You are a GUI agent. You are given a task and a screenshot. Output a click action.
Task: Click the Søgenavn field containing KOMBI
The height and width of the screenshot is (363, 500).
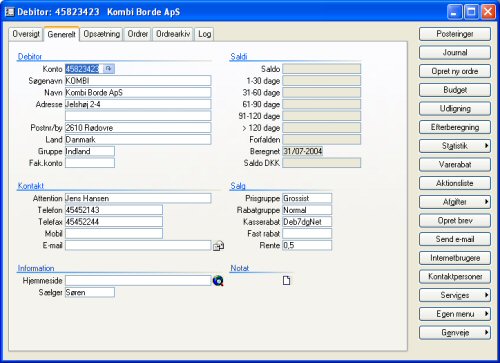pyautogui.click(x=138, y=81)
